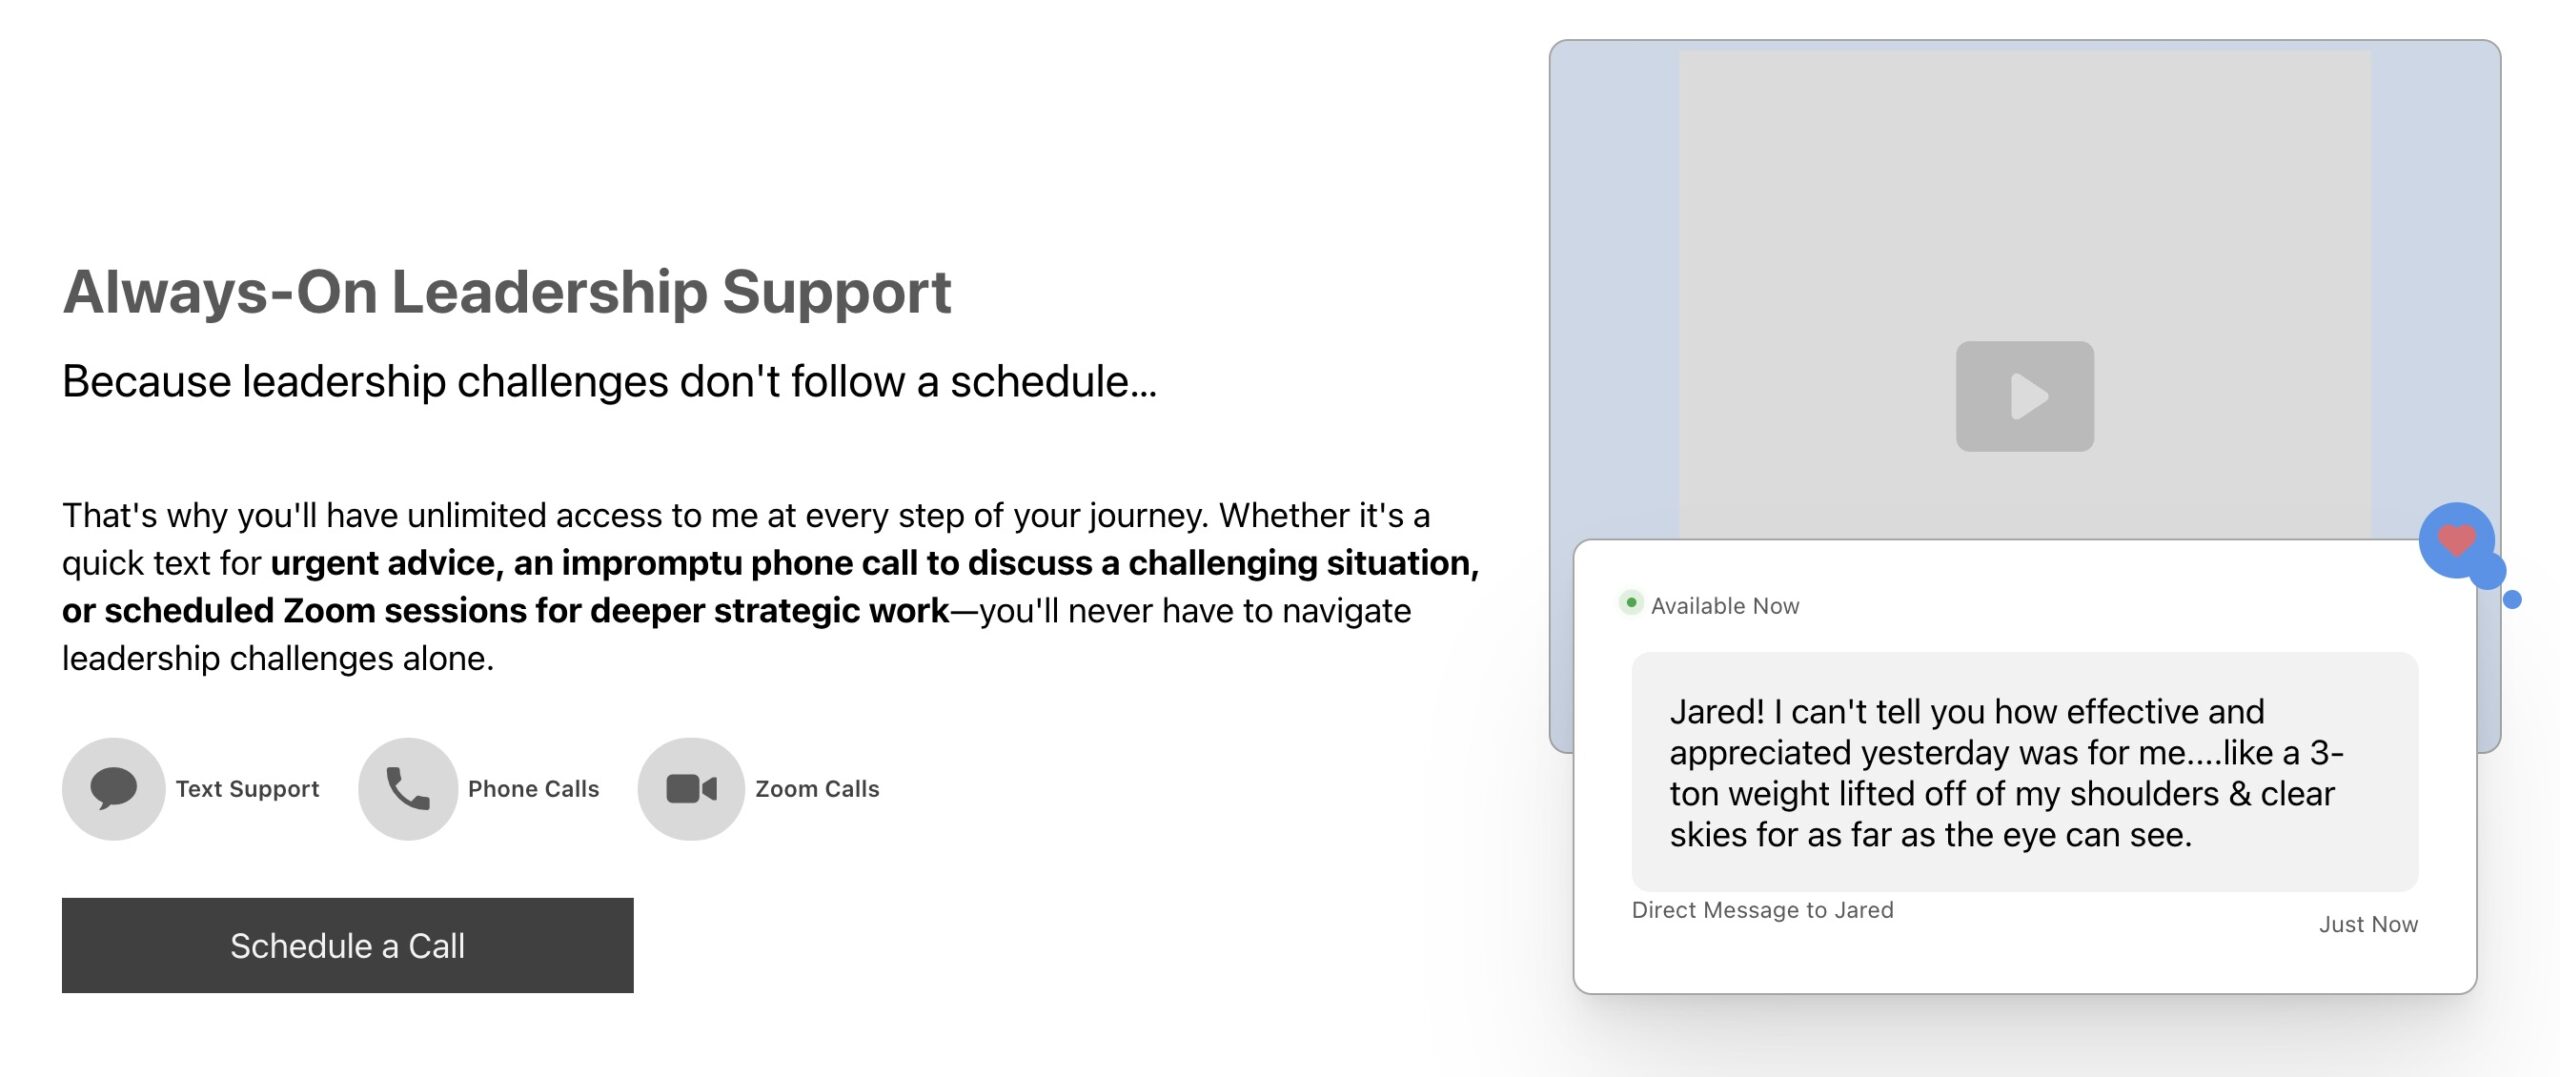
Task: Click the subtitle about leadership challenges schedule
Action: (x=609, y=382)
